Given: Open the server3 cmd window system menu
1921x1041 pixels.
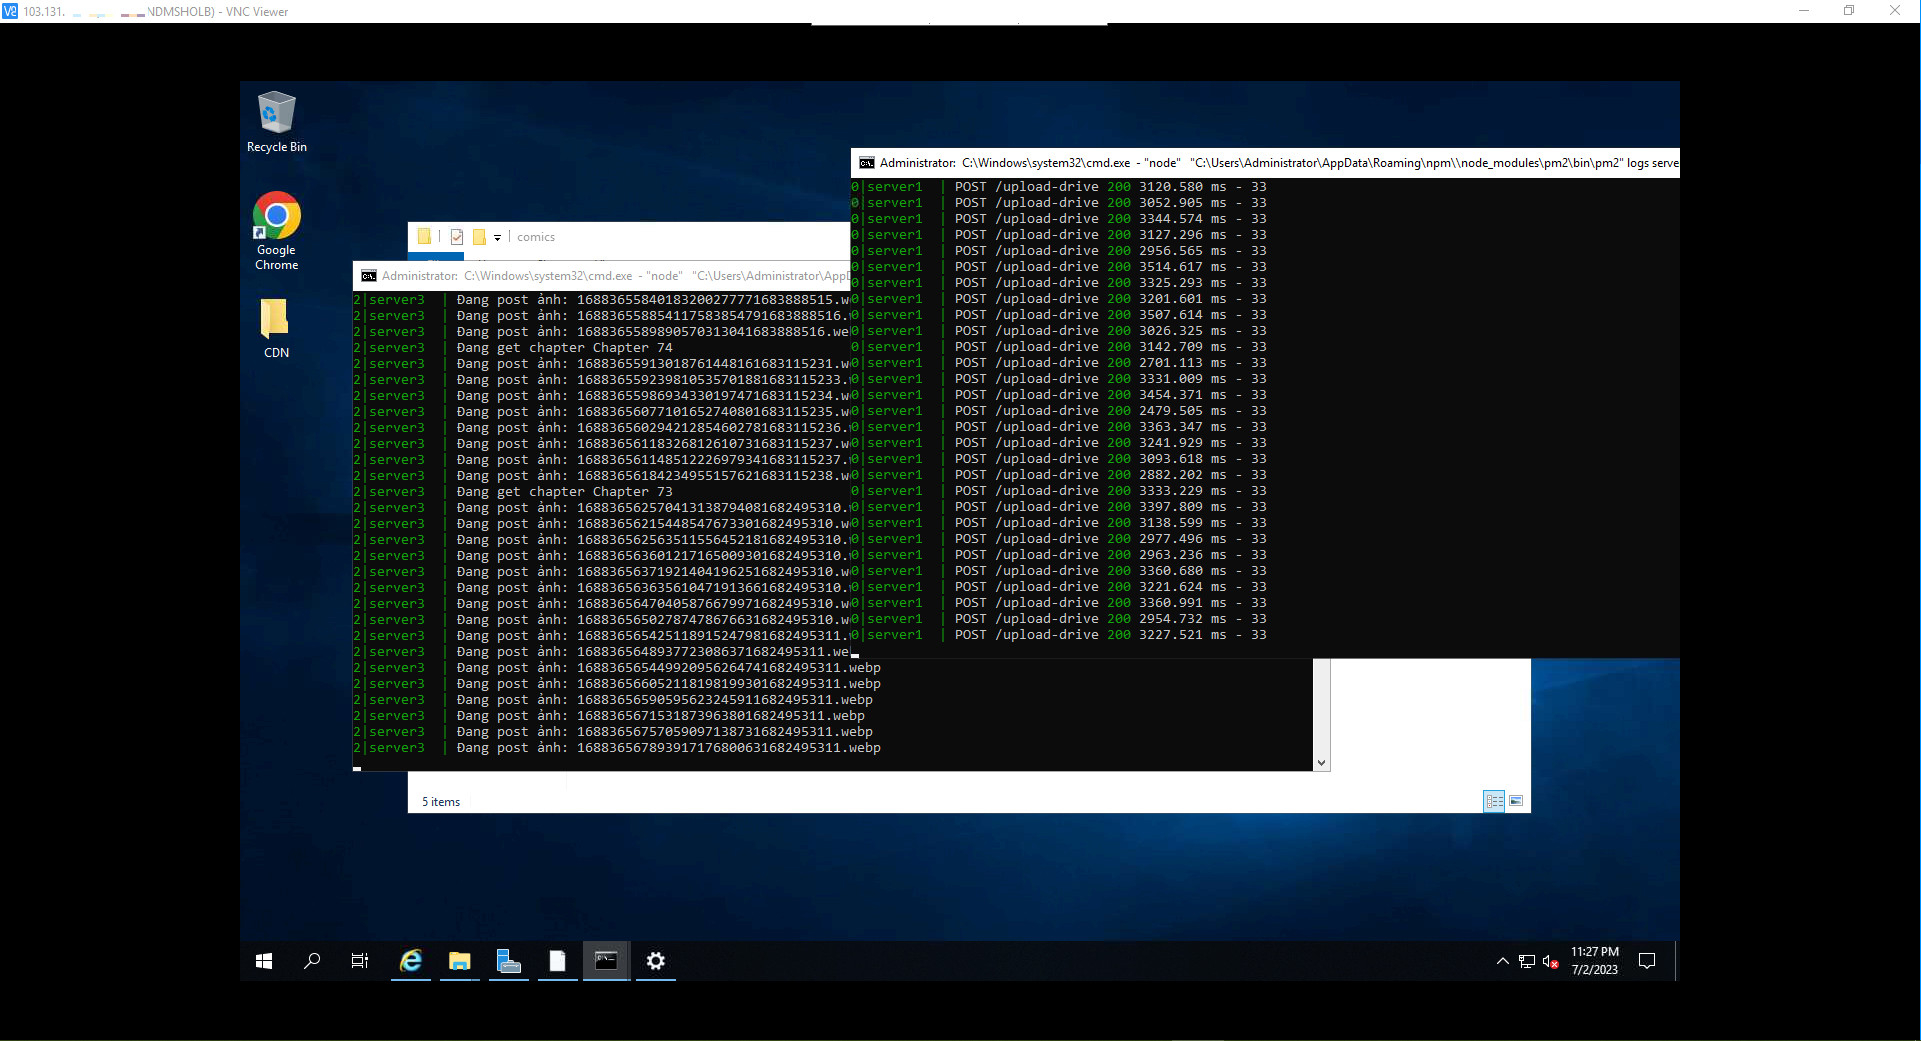Looking at the screenshot, I should 369,276.
